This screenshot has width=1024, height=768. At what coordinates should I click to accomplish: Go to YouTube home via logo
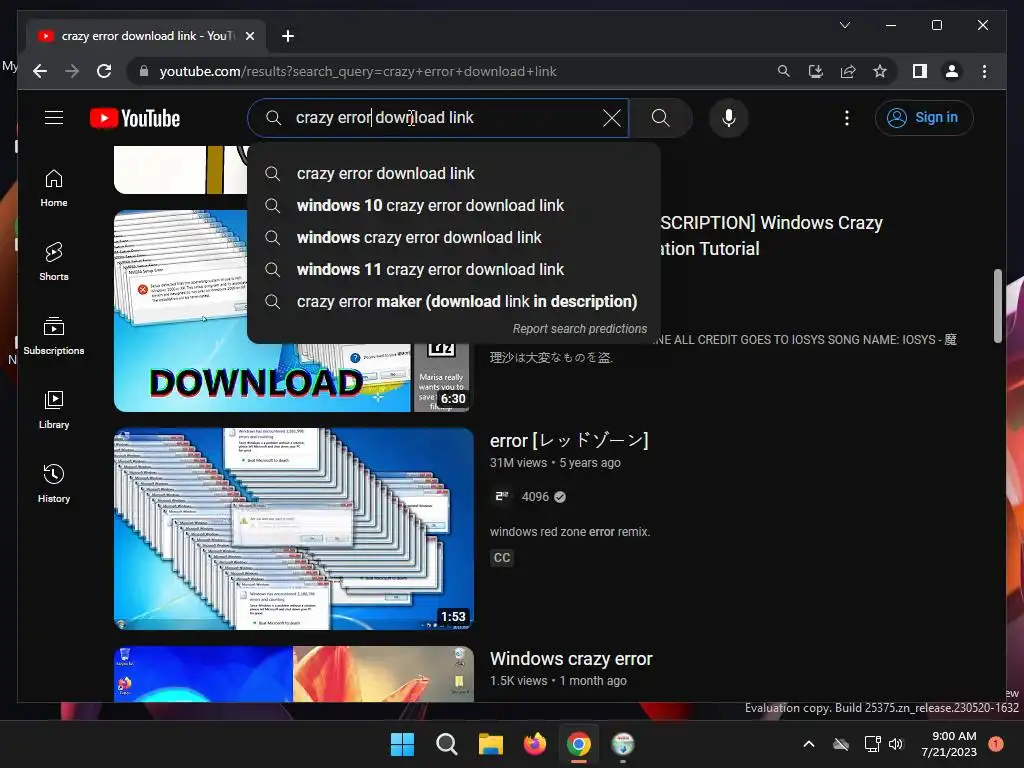point(135,118)
